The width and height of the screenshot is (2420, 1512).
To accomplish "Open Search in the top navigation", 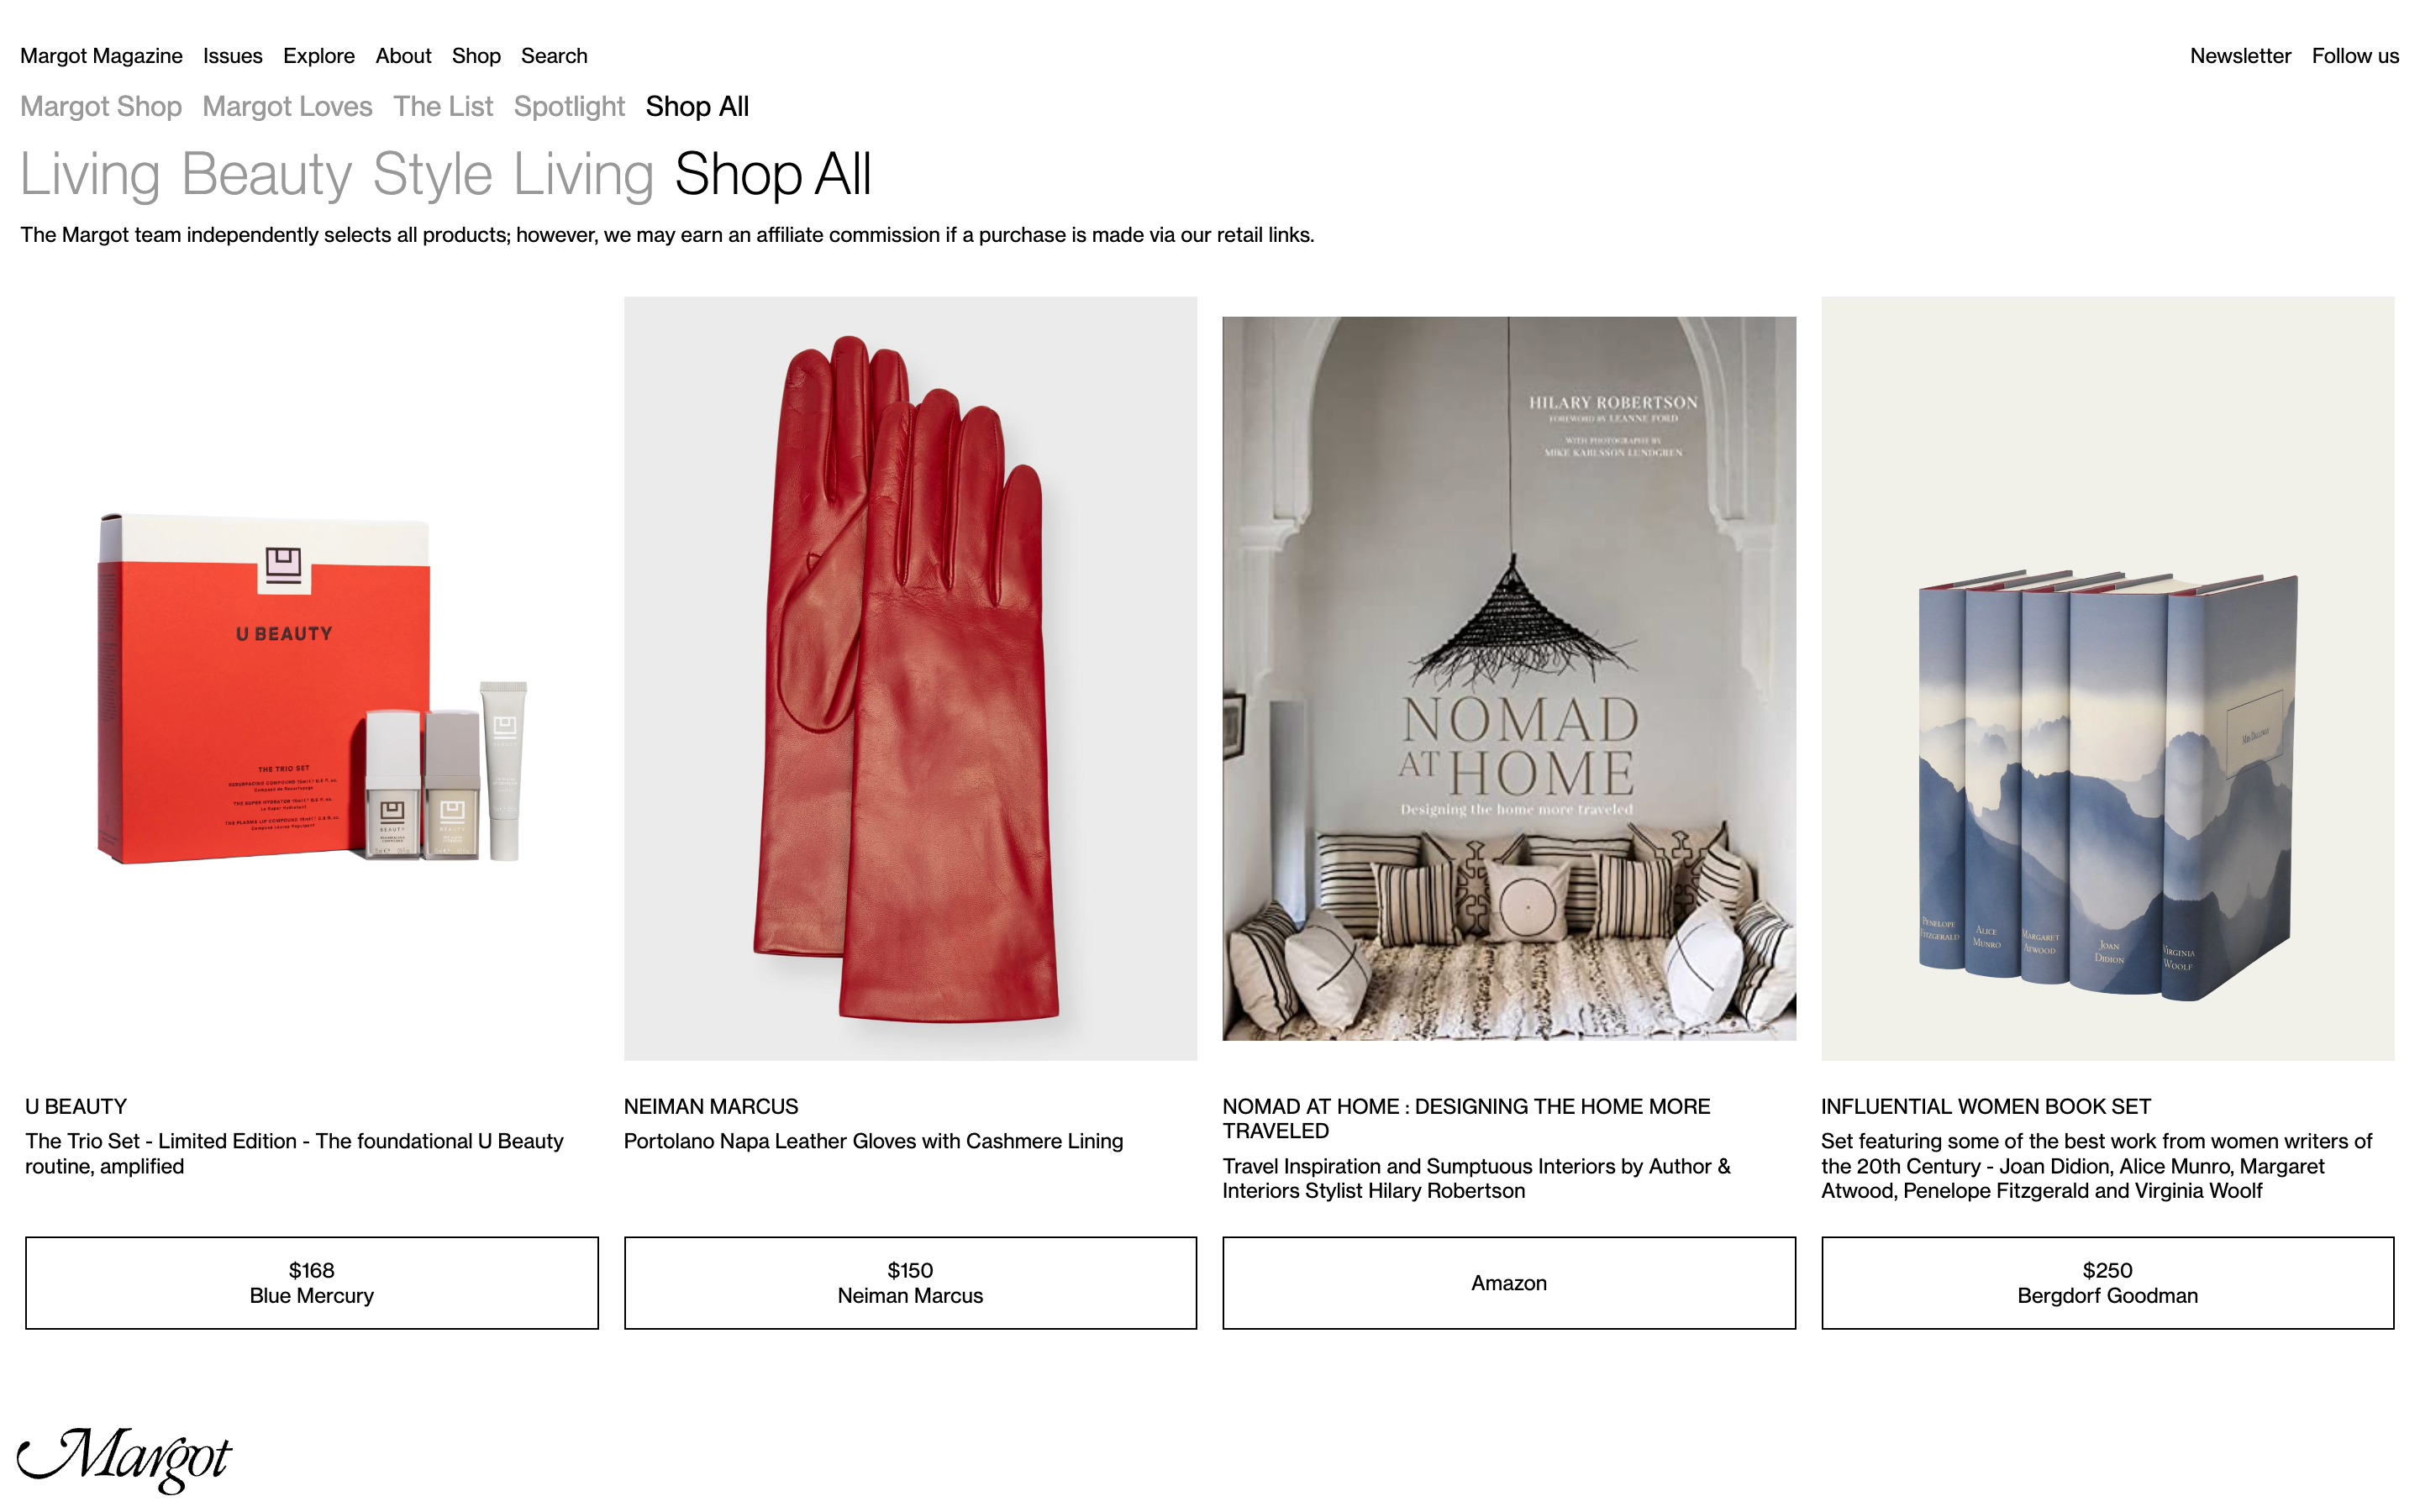I will tap(554, 56).
